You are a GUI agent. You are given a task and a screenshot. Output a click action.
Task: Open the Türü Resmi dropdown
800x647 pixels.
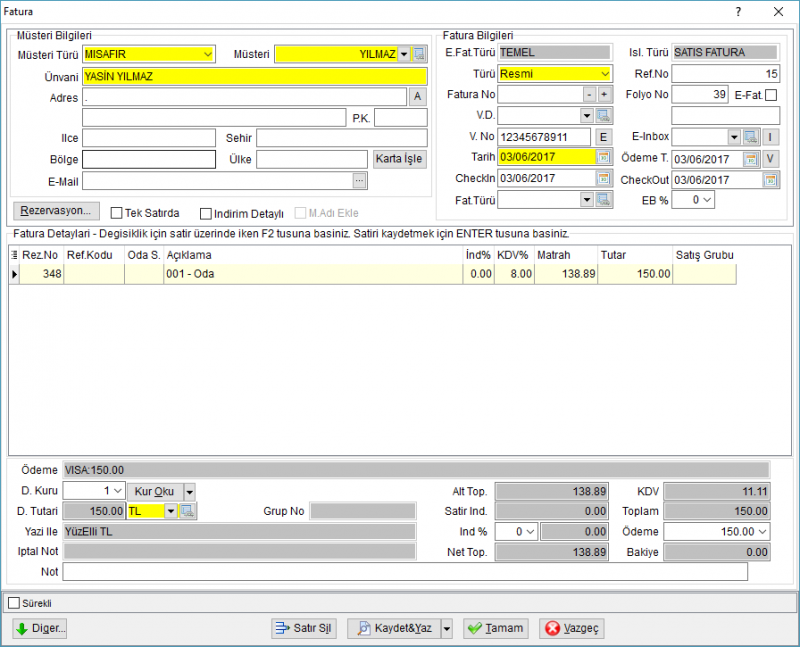pyautogui.click(x=605, y=74)
